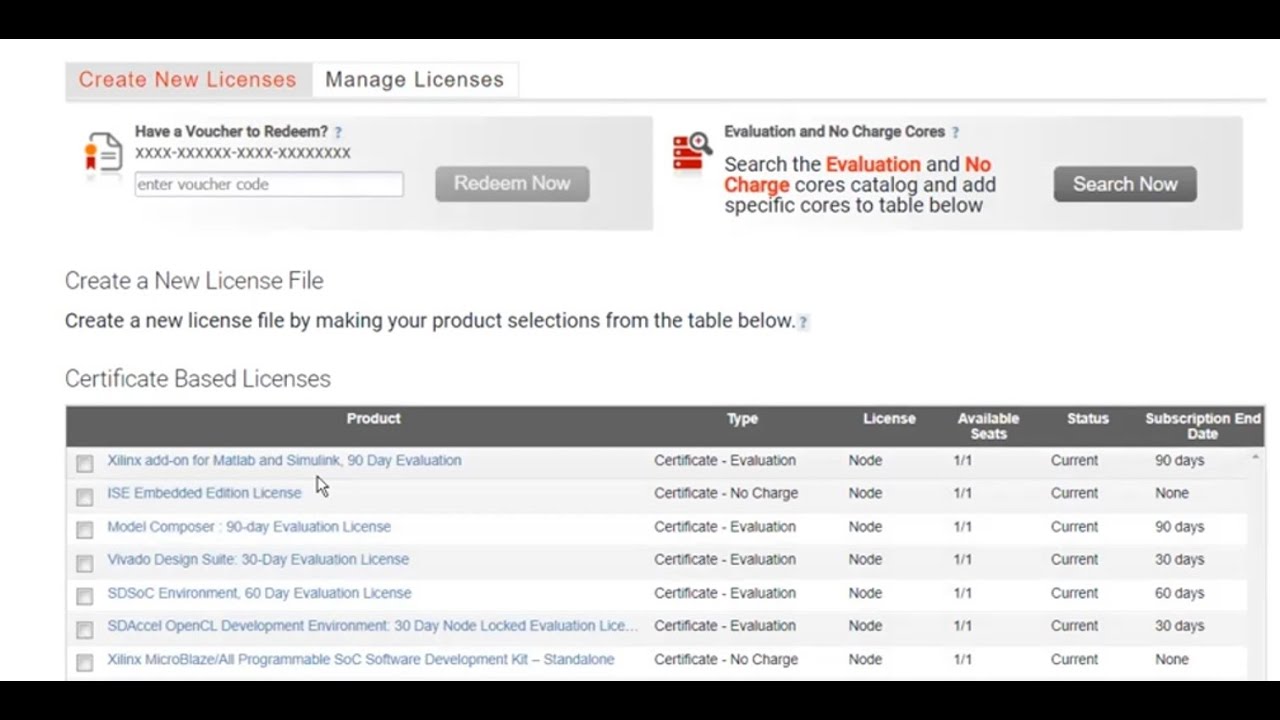Click 'Certificate - No Charge' in ISE Embedded row
1280x720 pixels.
coord(726,493)
